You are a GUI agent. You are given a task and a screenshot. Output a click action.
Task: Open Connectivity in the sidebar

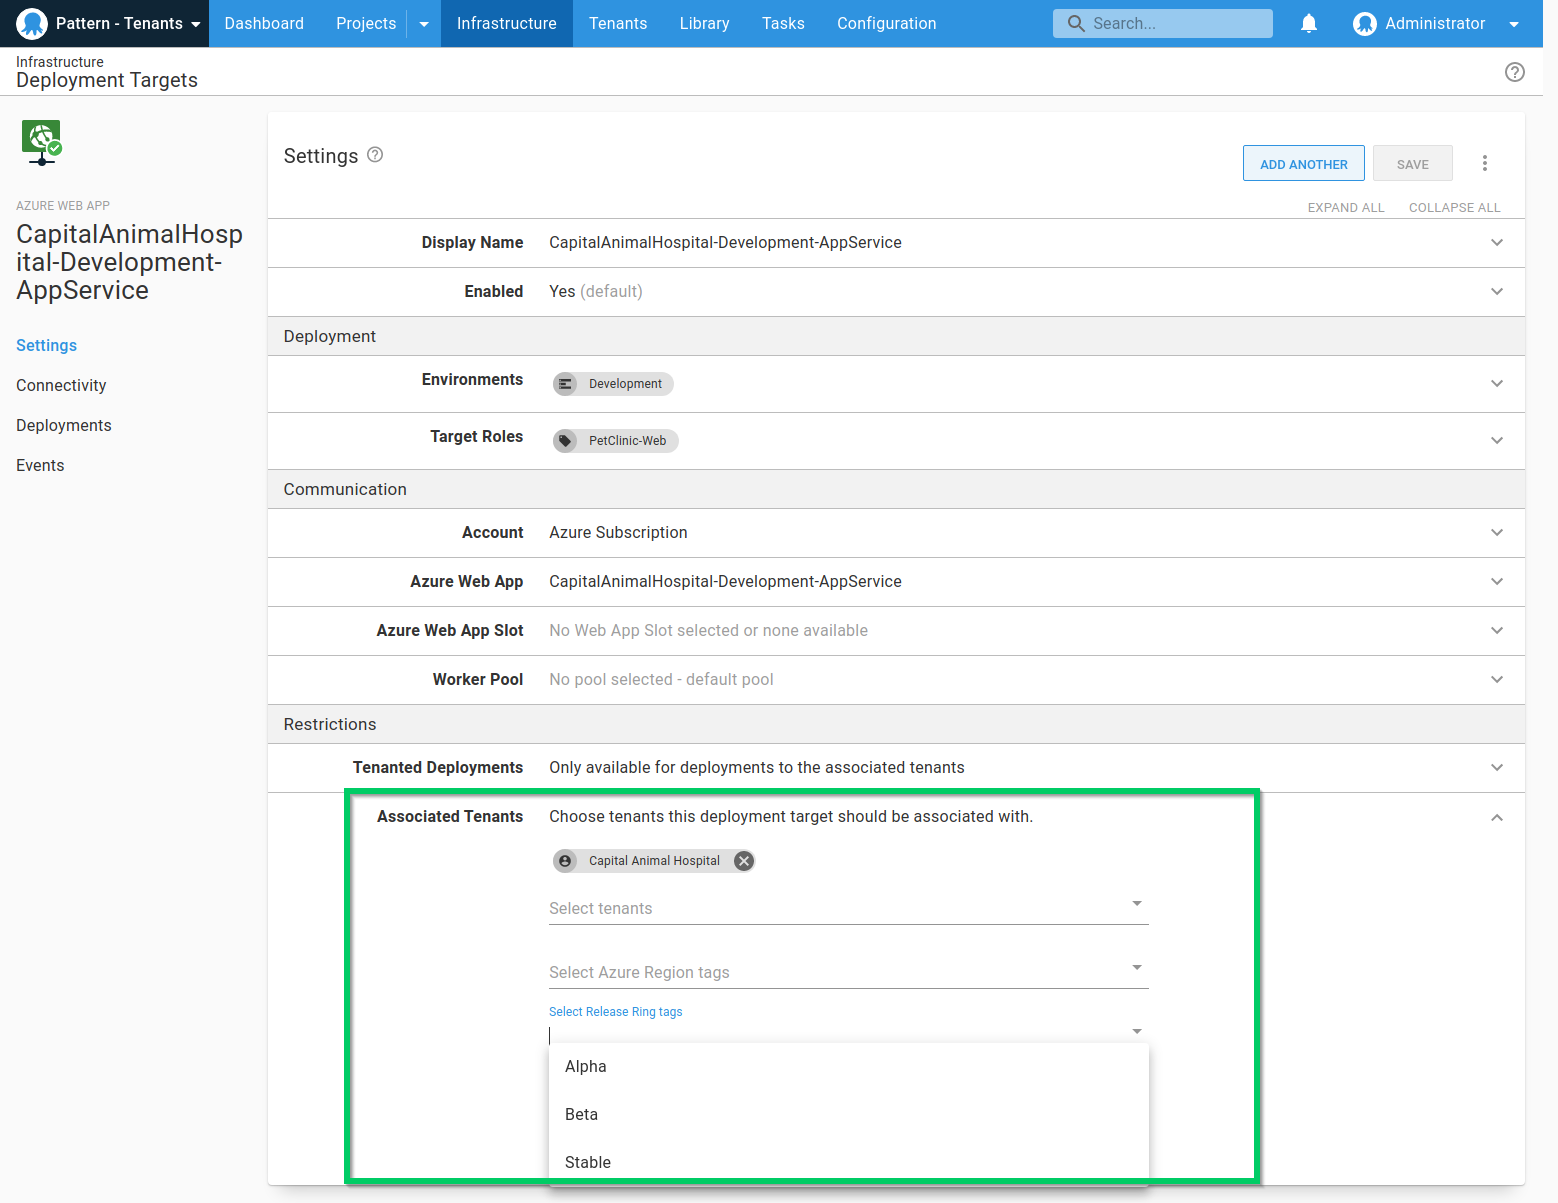pos(61,385)
